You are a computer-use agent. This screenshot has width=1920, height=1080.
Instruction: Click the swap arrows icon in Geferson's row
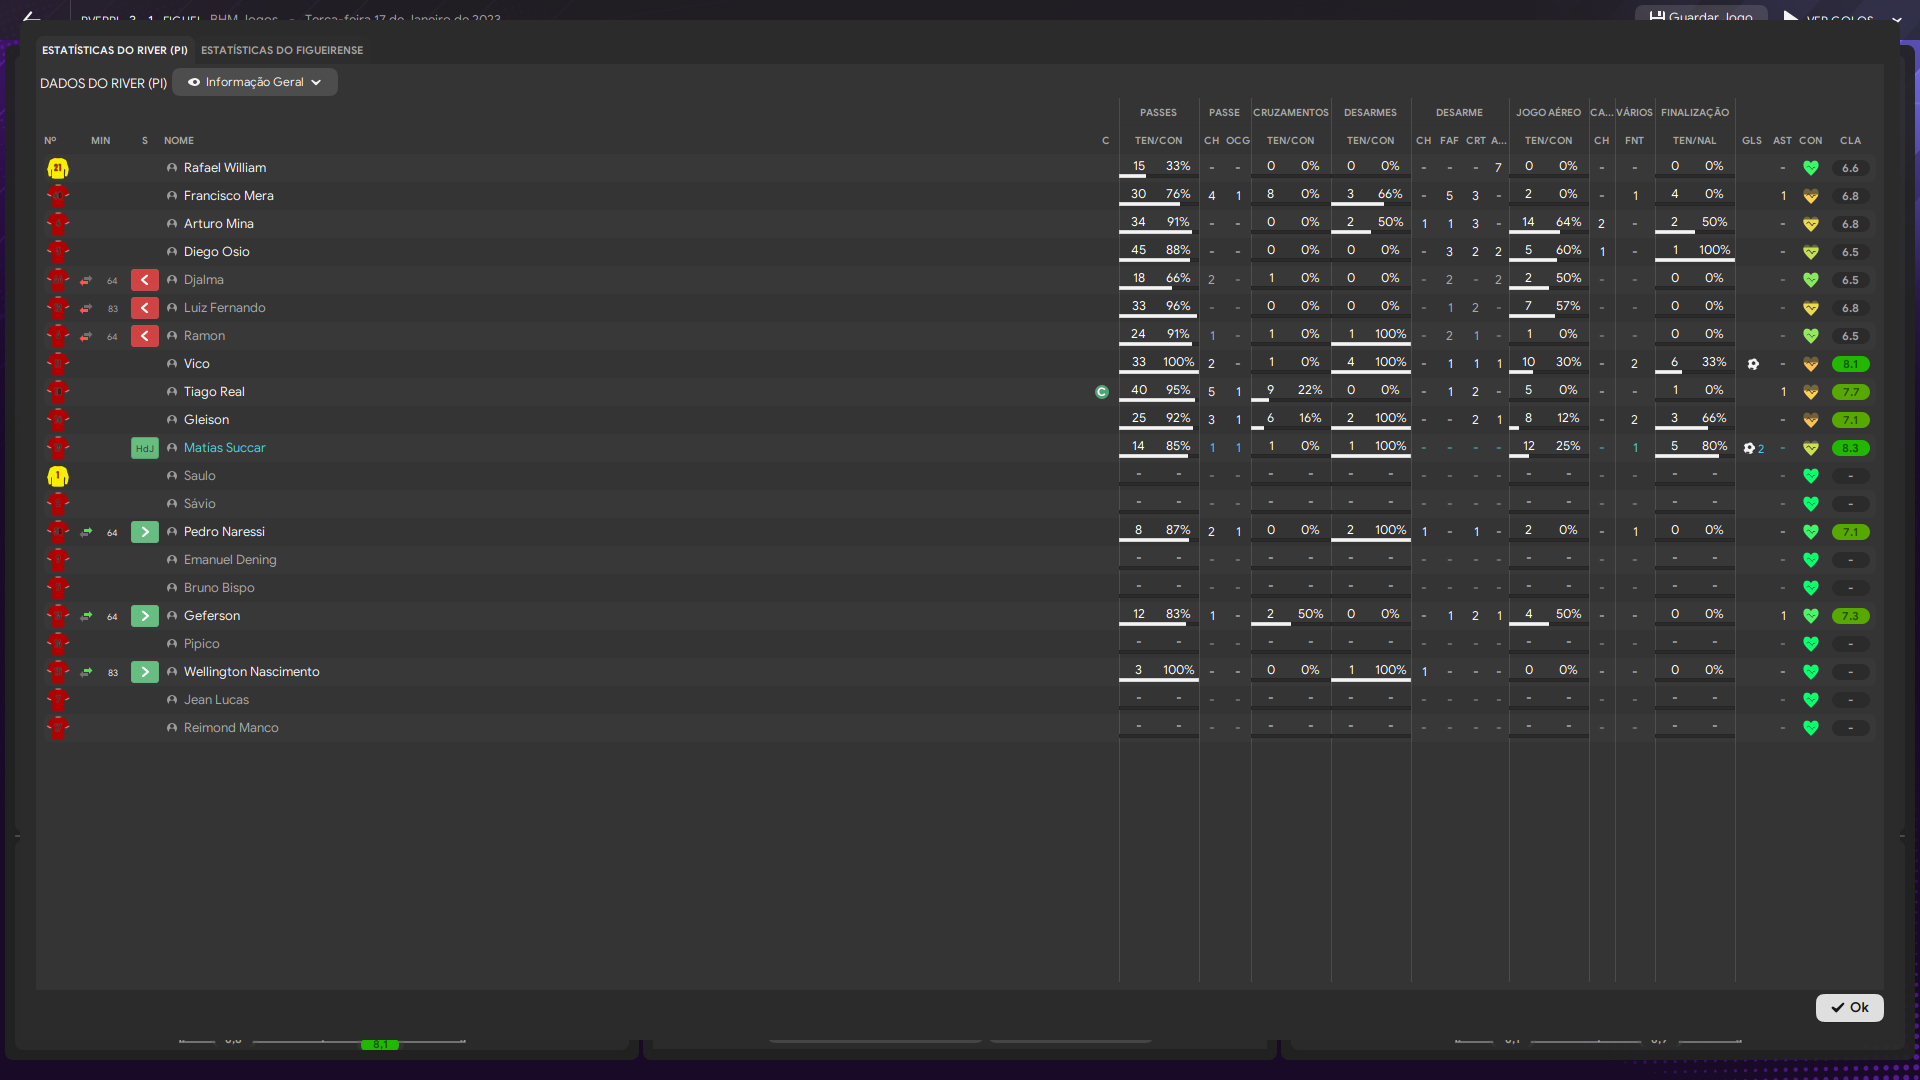86,616
